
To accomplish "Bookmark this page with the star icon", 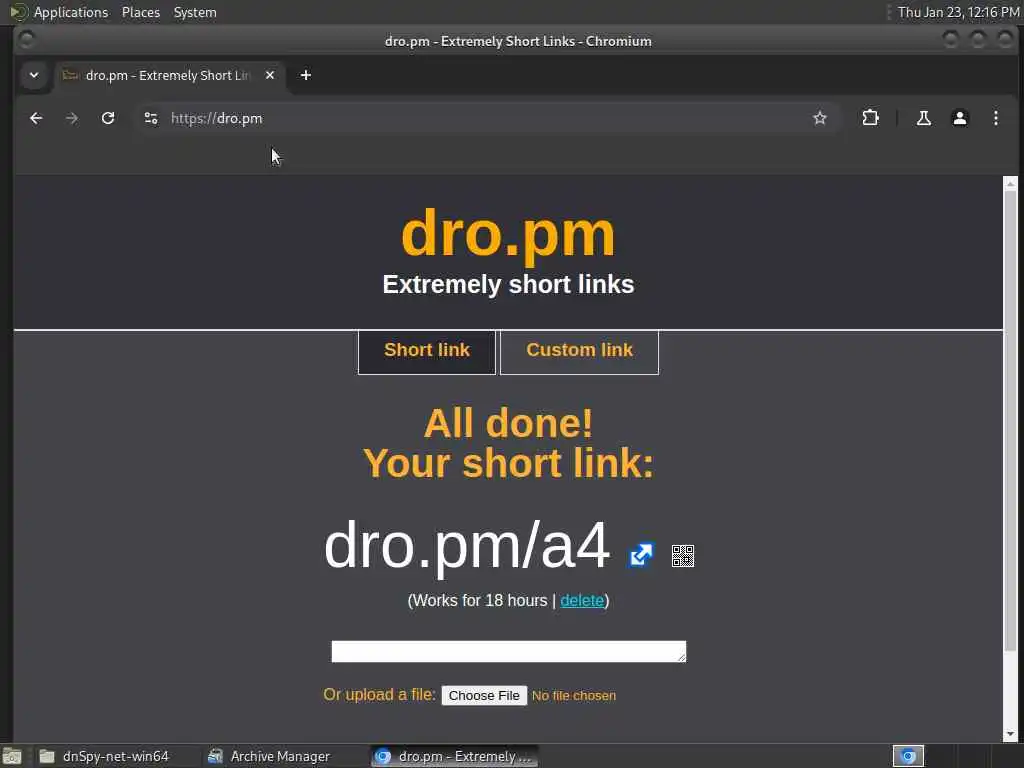I will pyautogui.click(x=820, y=118).
